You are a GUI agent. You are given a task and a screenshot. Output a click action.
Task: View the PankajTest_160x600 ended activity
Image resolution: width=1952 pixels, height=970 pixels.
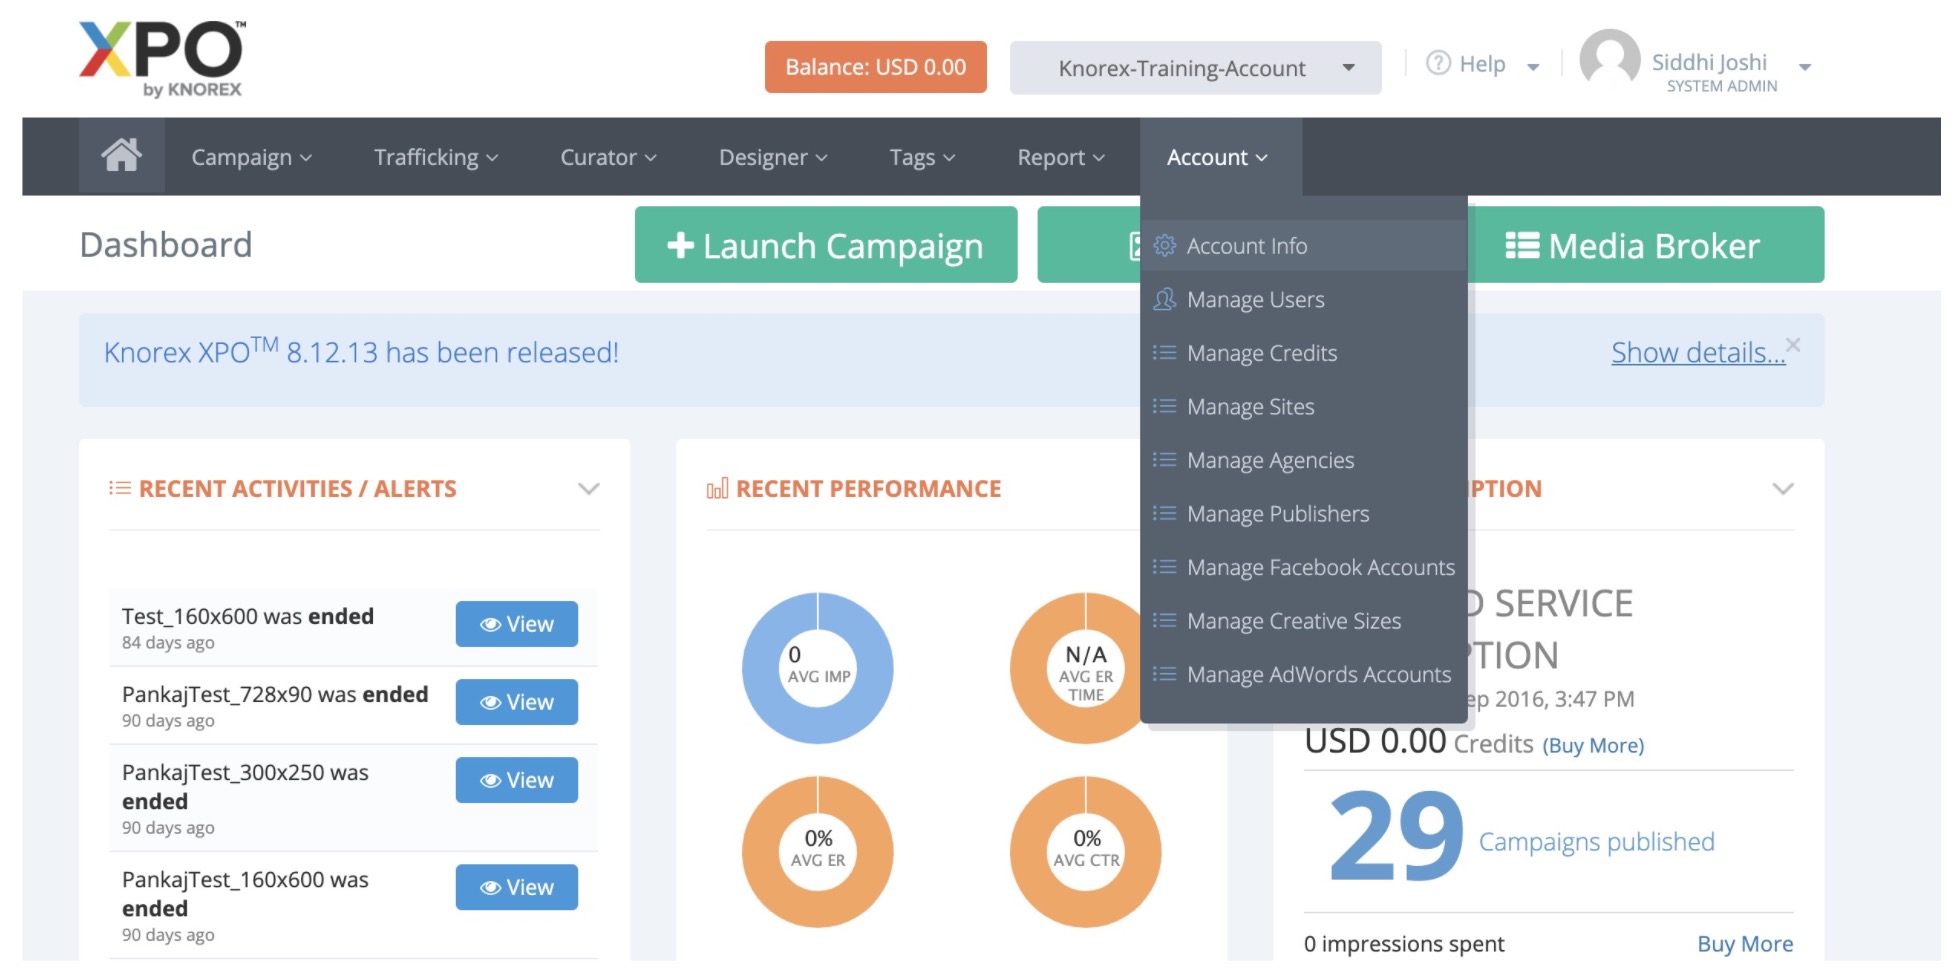(517, 887)
